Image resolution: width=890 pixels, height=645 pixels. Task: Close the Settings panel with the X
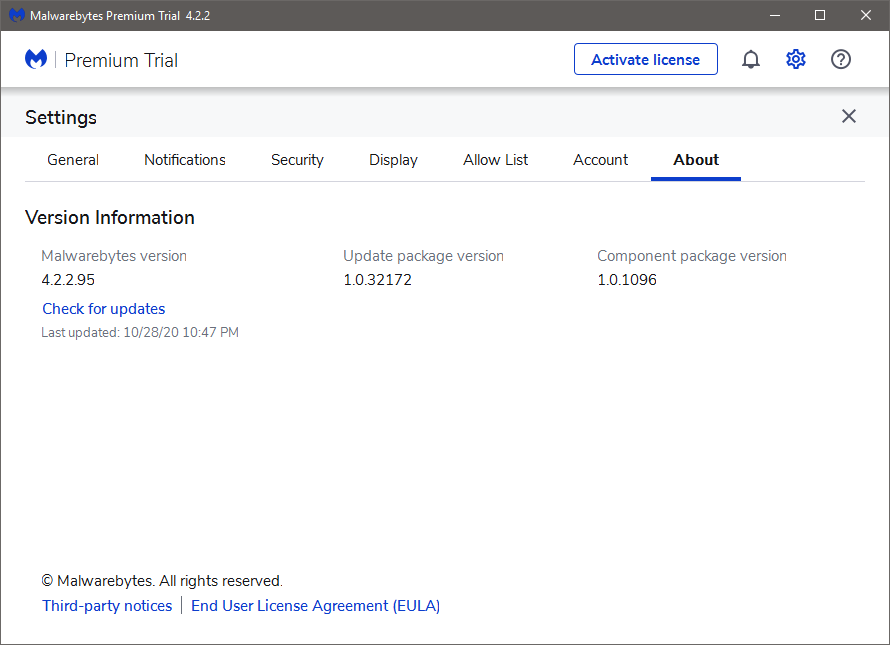tap(849, 116)
